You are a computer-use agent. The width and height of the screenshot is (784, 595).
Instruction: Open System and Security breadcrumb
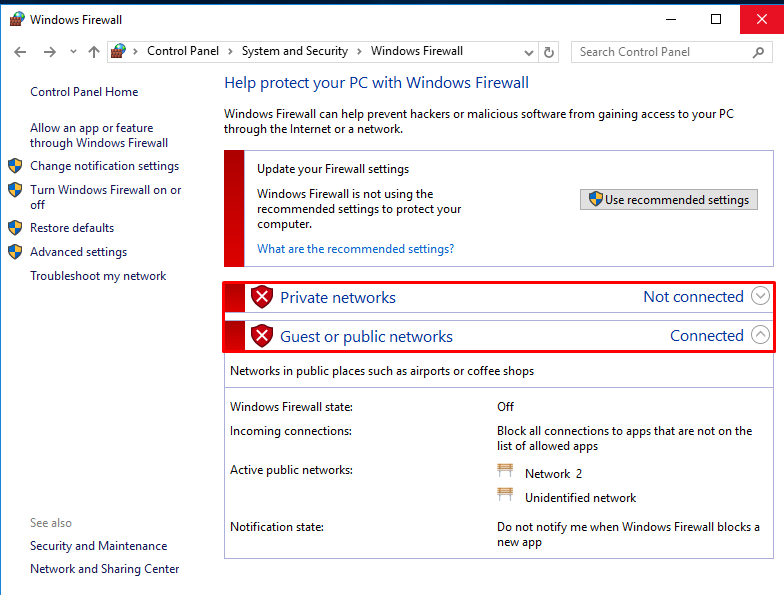tap(294, 51)
